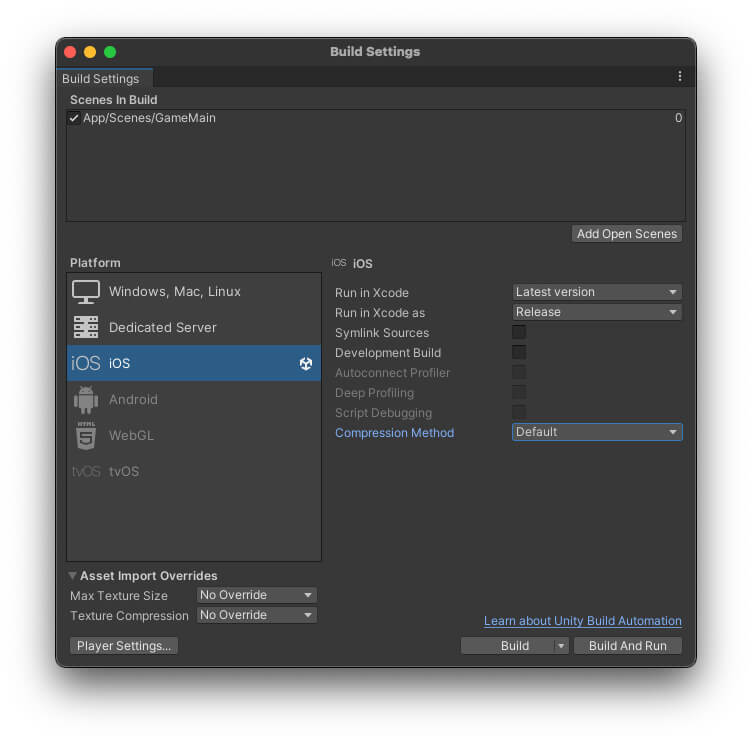Click the Compression Method label
Image resolution: width=752 pixels, height=741 pixels.
click(394, 433)
